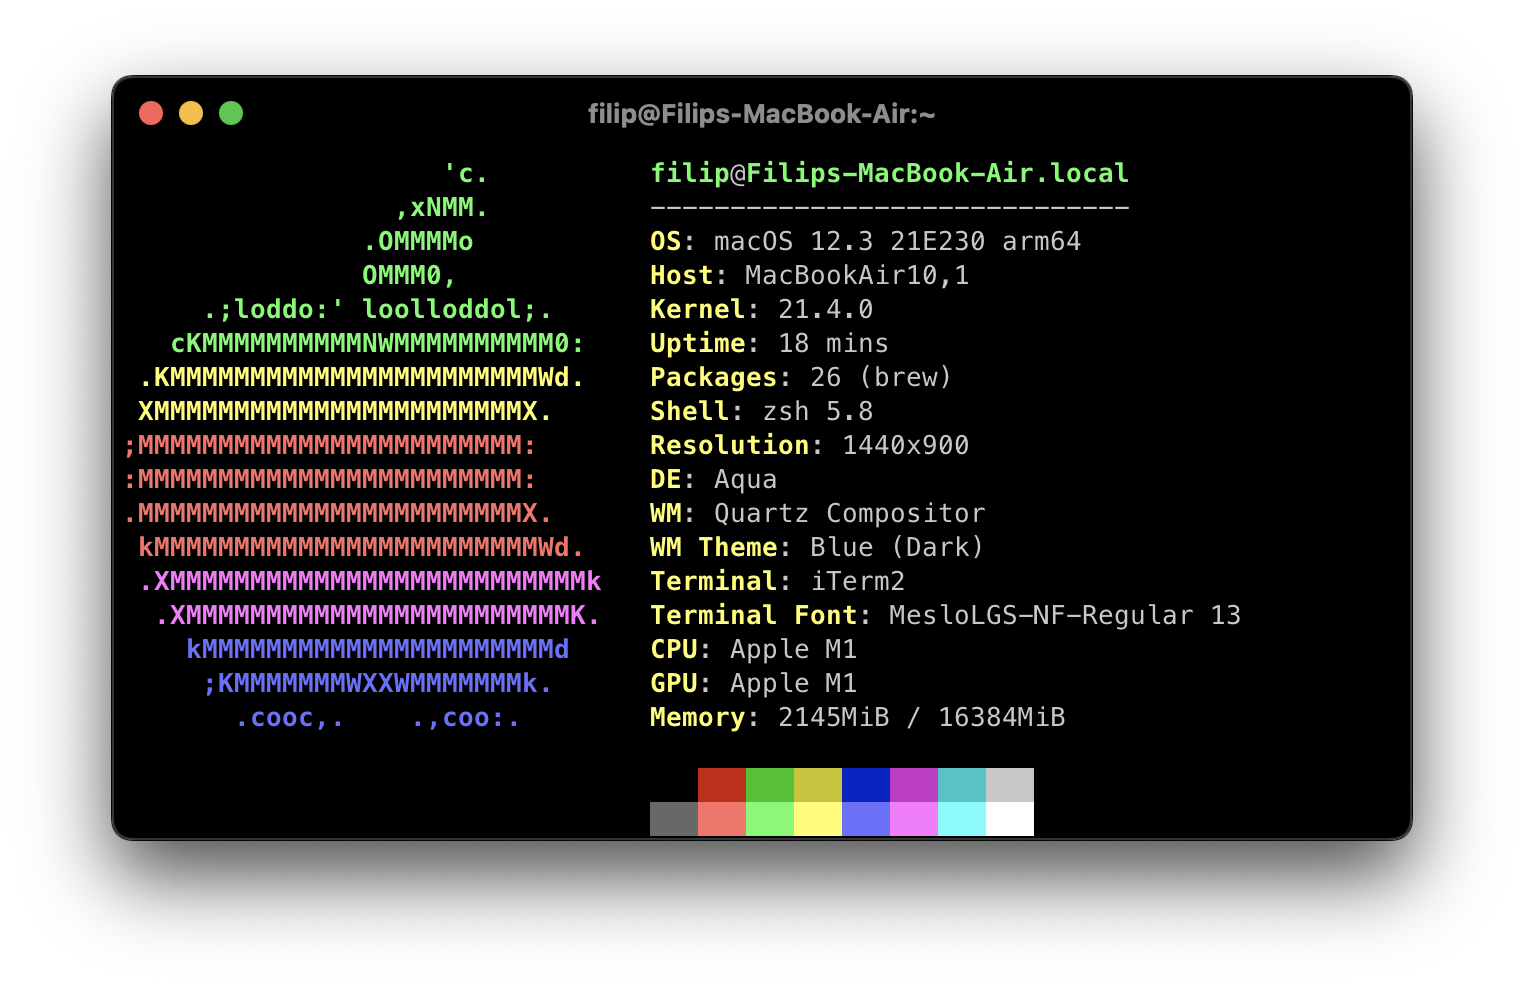Click the Uptime value 18 mins
This screenshot has width=1524, height=988.
click(834, 343)
